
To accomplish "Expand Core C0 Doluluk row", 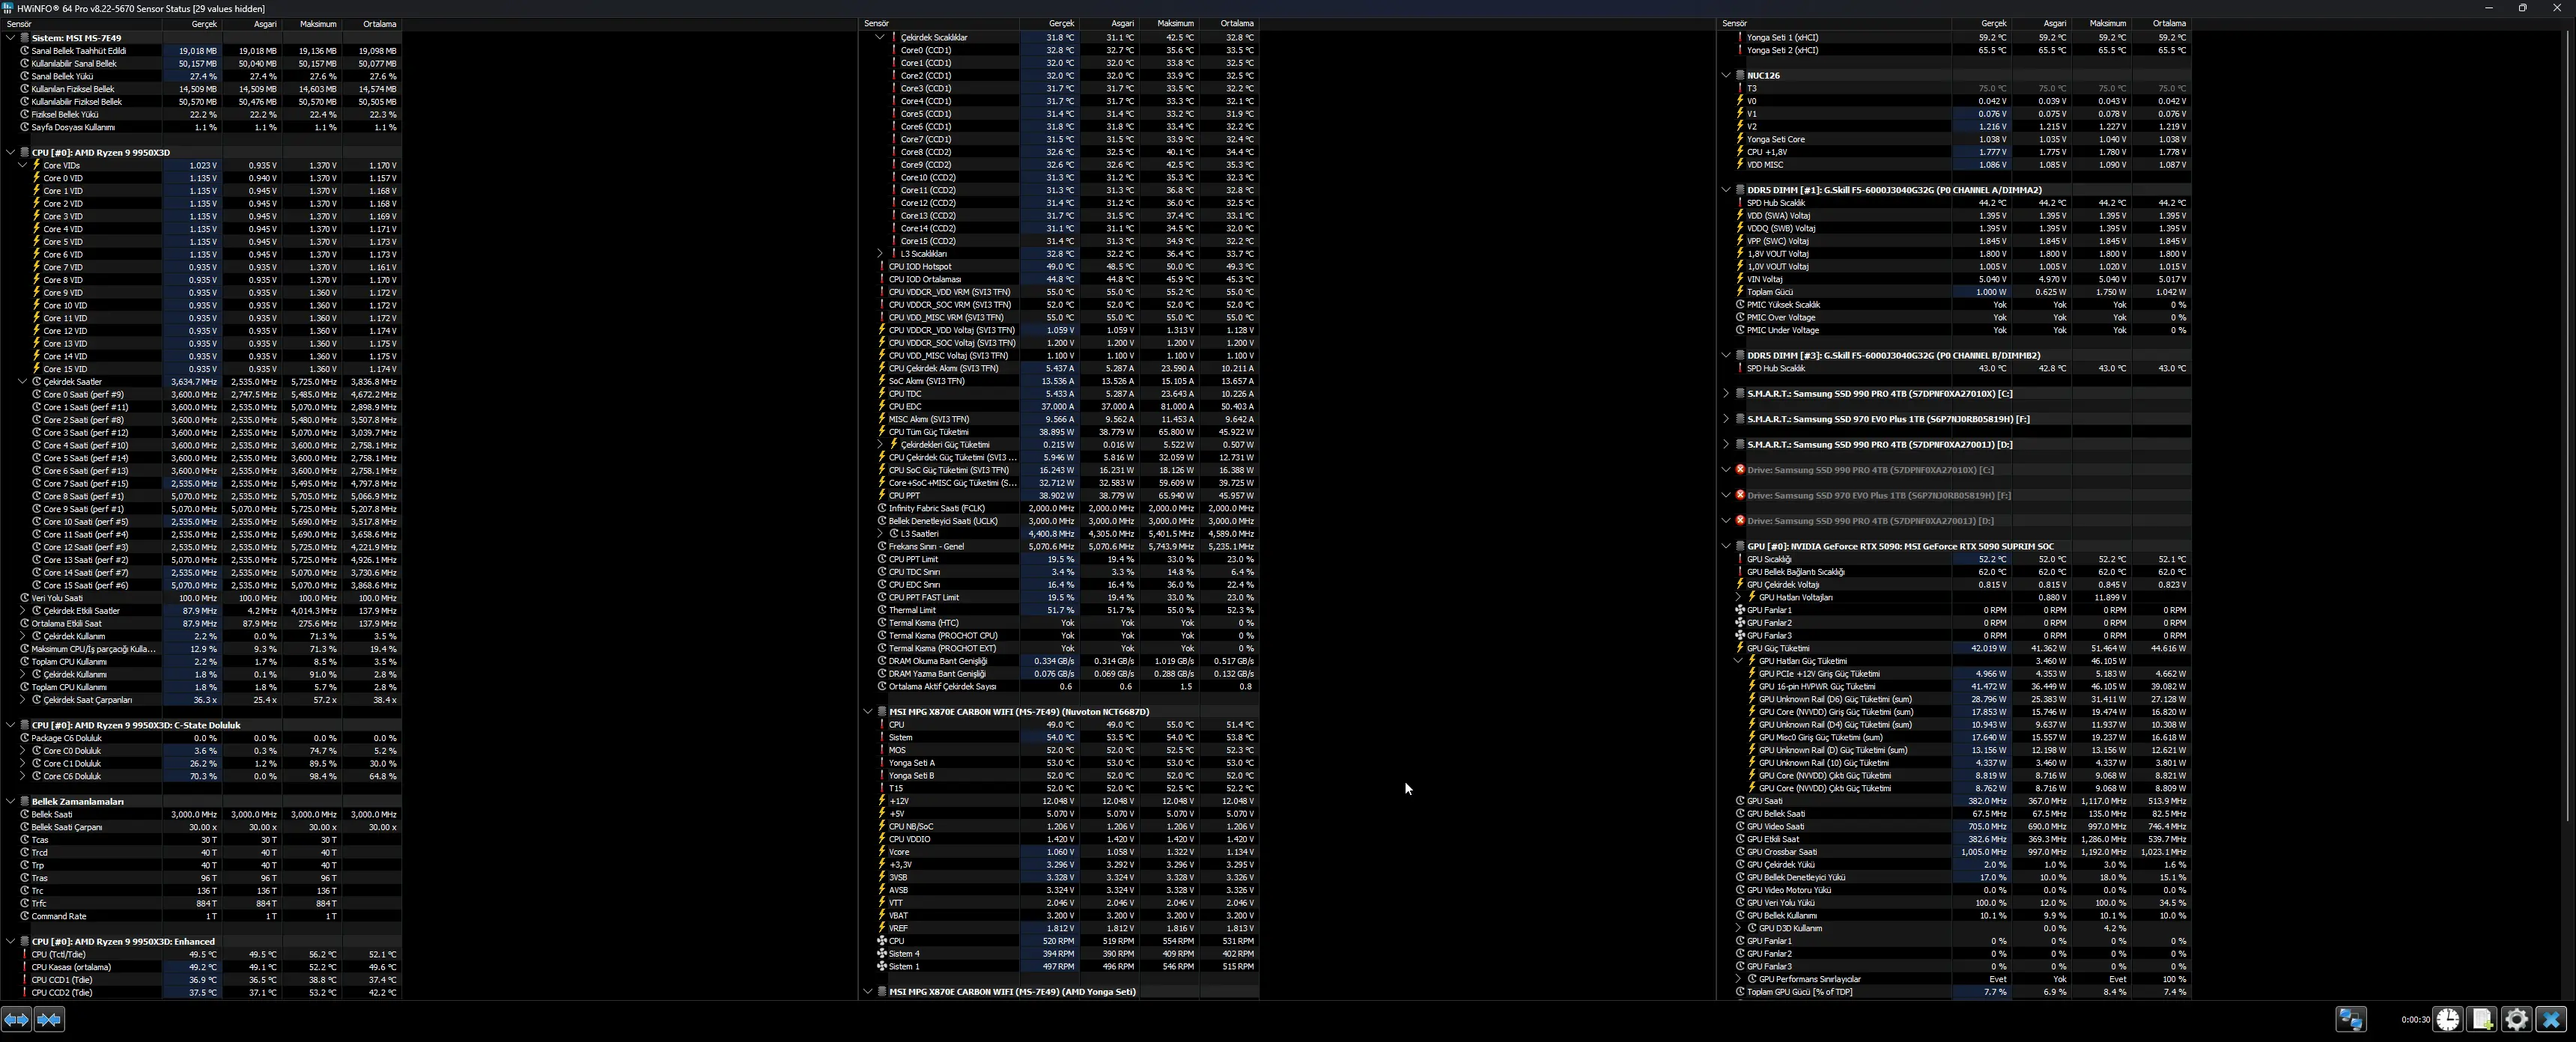I will 23,751.
